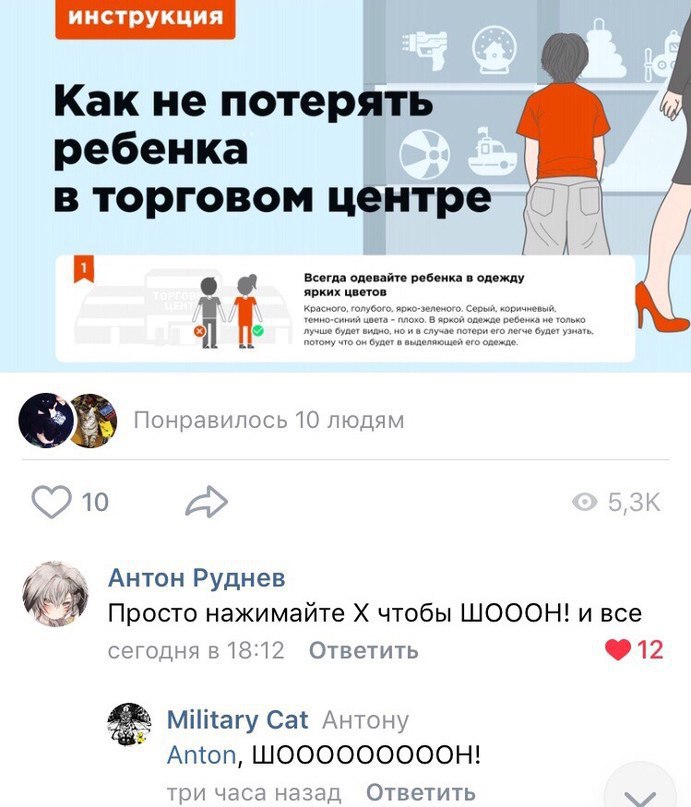Open Military Cat profile name link
This screenshot has height=807, width=691.
point(238,720)
